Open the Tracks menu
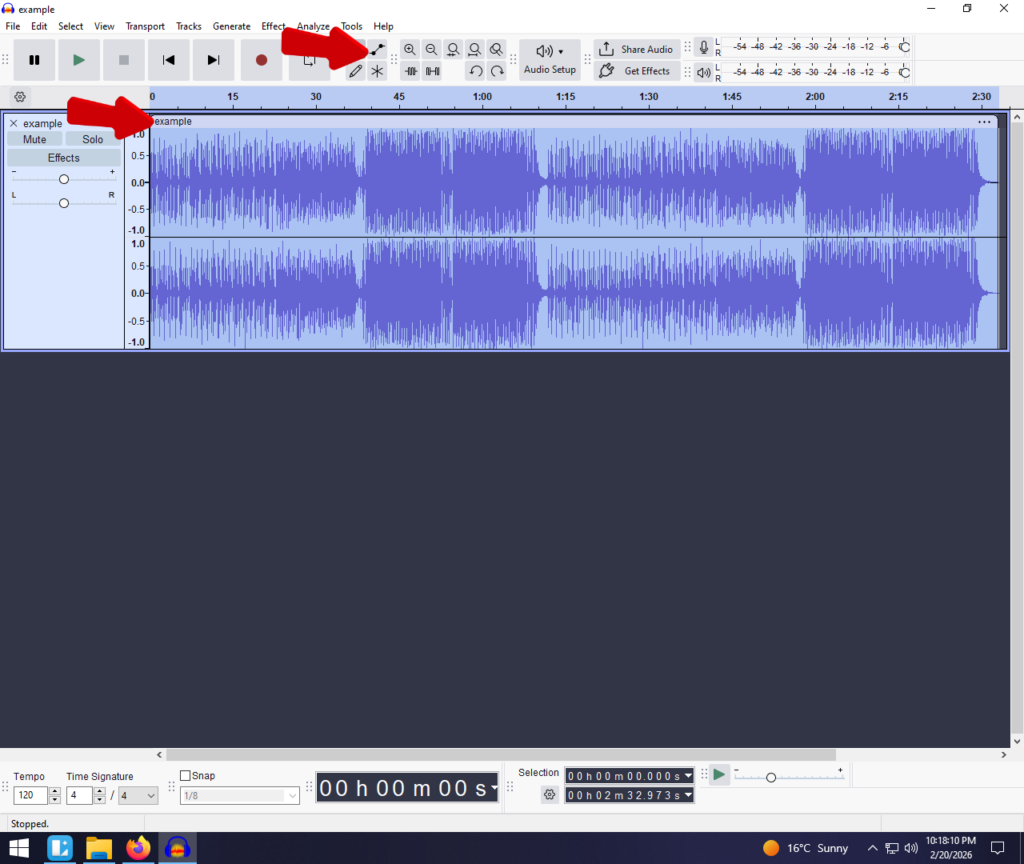The height and width of the screenshot is (864, 1024). coord(189,26)
